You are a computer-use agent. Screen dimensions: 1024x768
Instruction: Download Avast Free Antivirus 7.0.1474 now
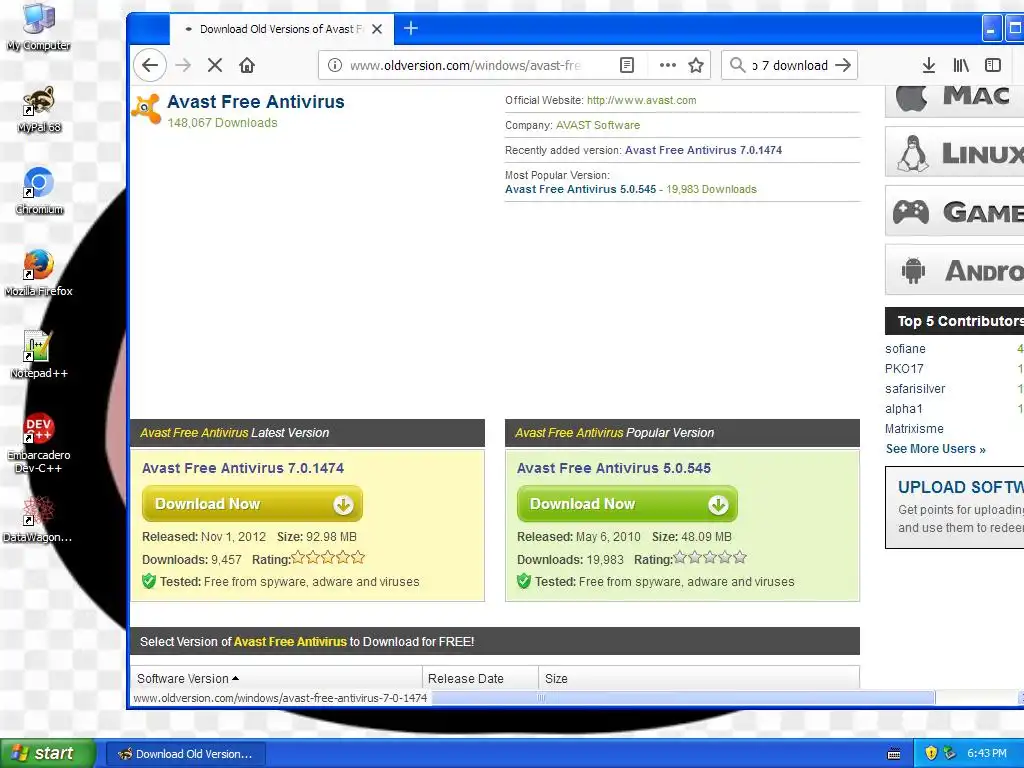click(x=252, y=504)
